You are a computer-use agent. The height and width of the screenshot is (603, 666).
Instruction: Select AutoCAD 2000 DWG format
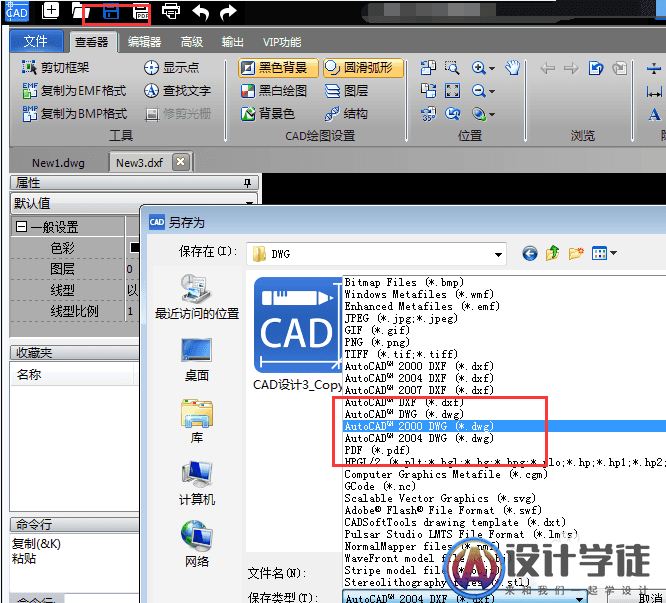(505, 426)
